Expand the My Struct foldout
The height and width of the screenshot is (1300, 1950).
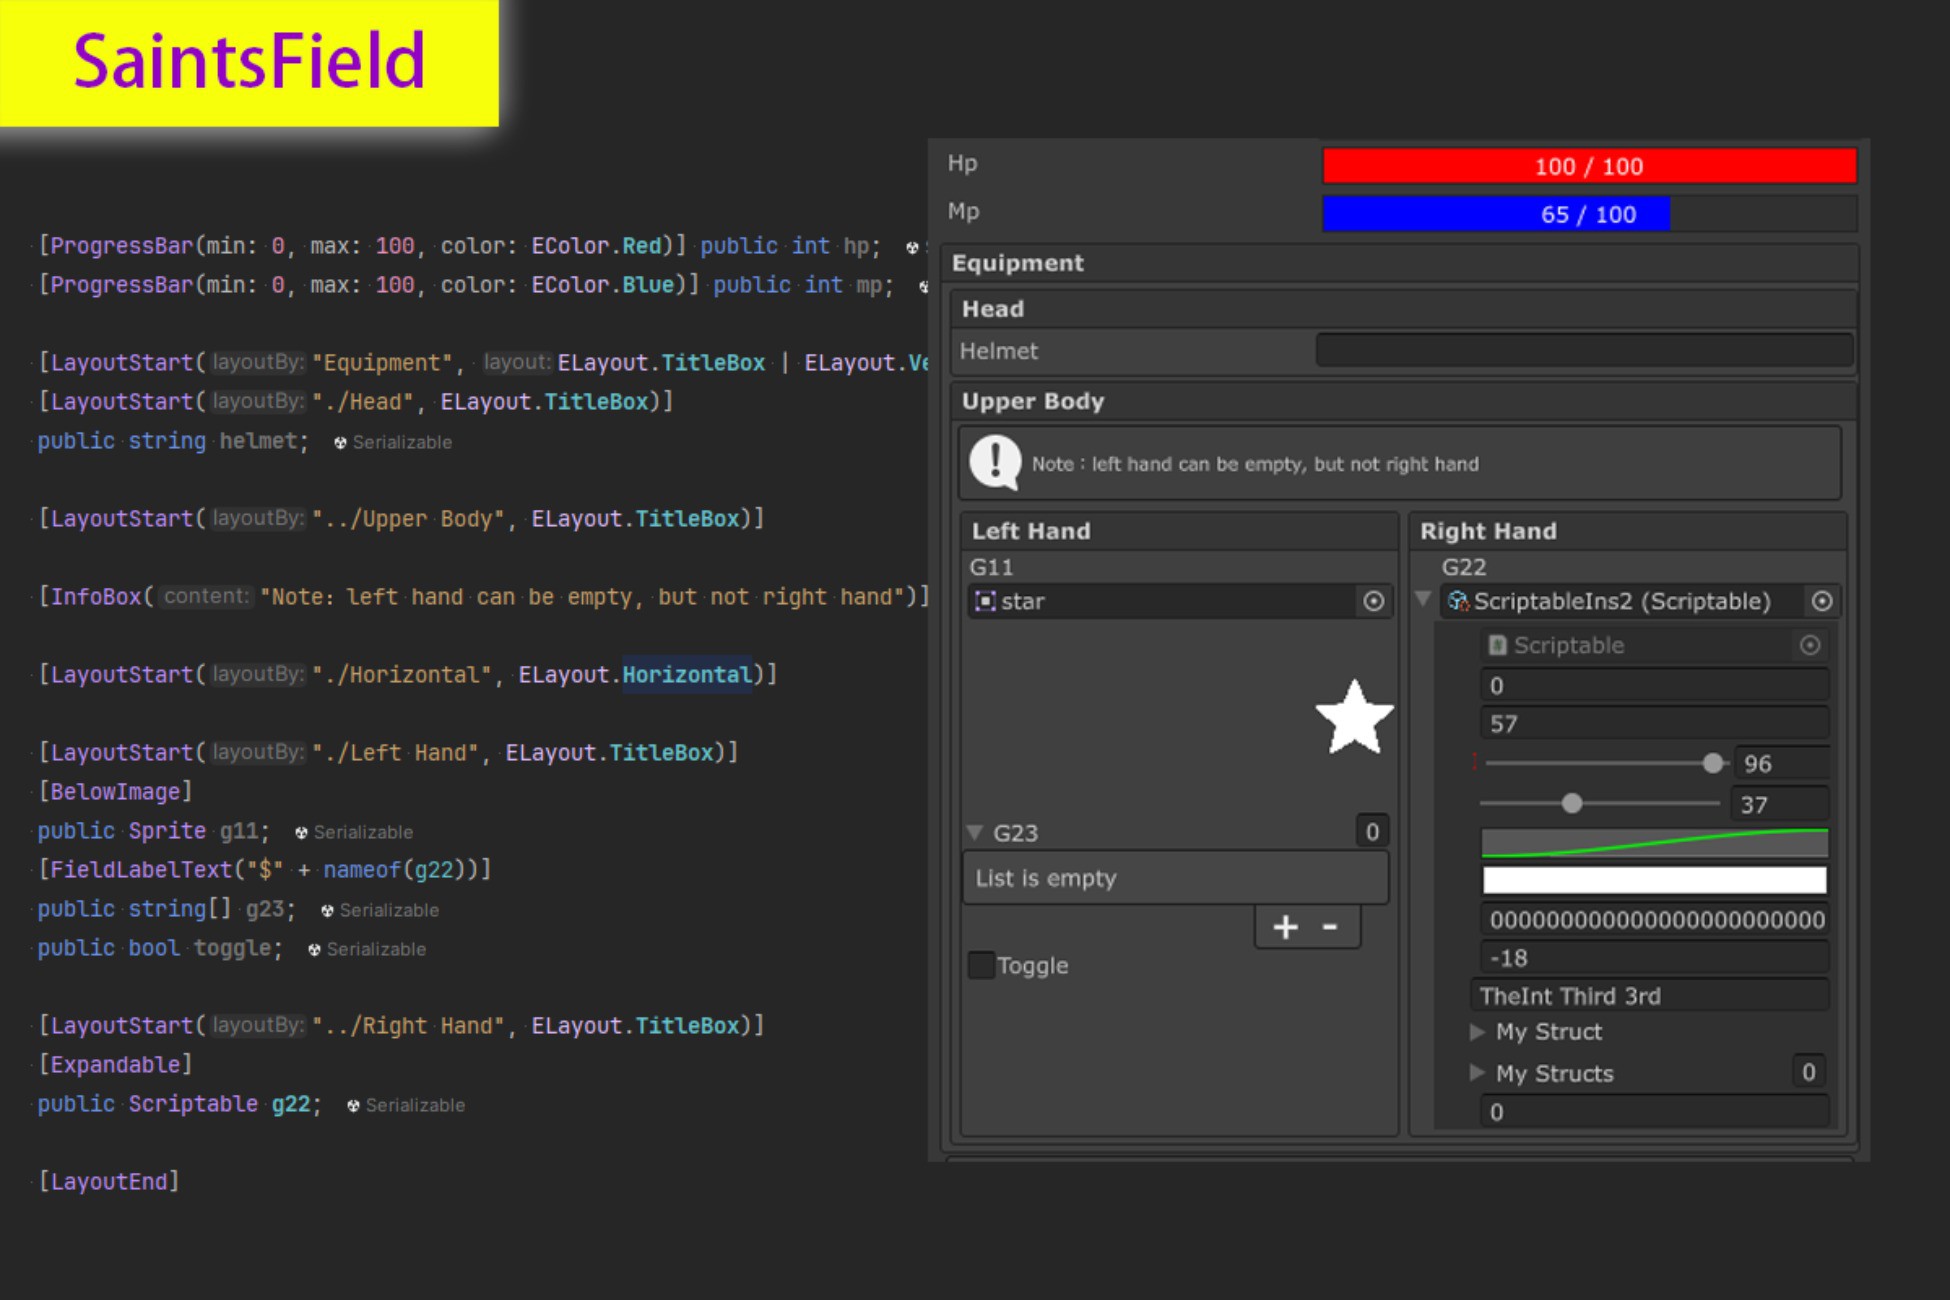1477,1032
